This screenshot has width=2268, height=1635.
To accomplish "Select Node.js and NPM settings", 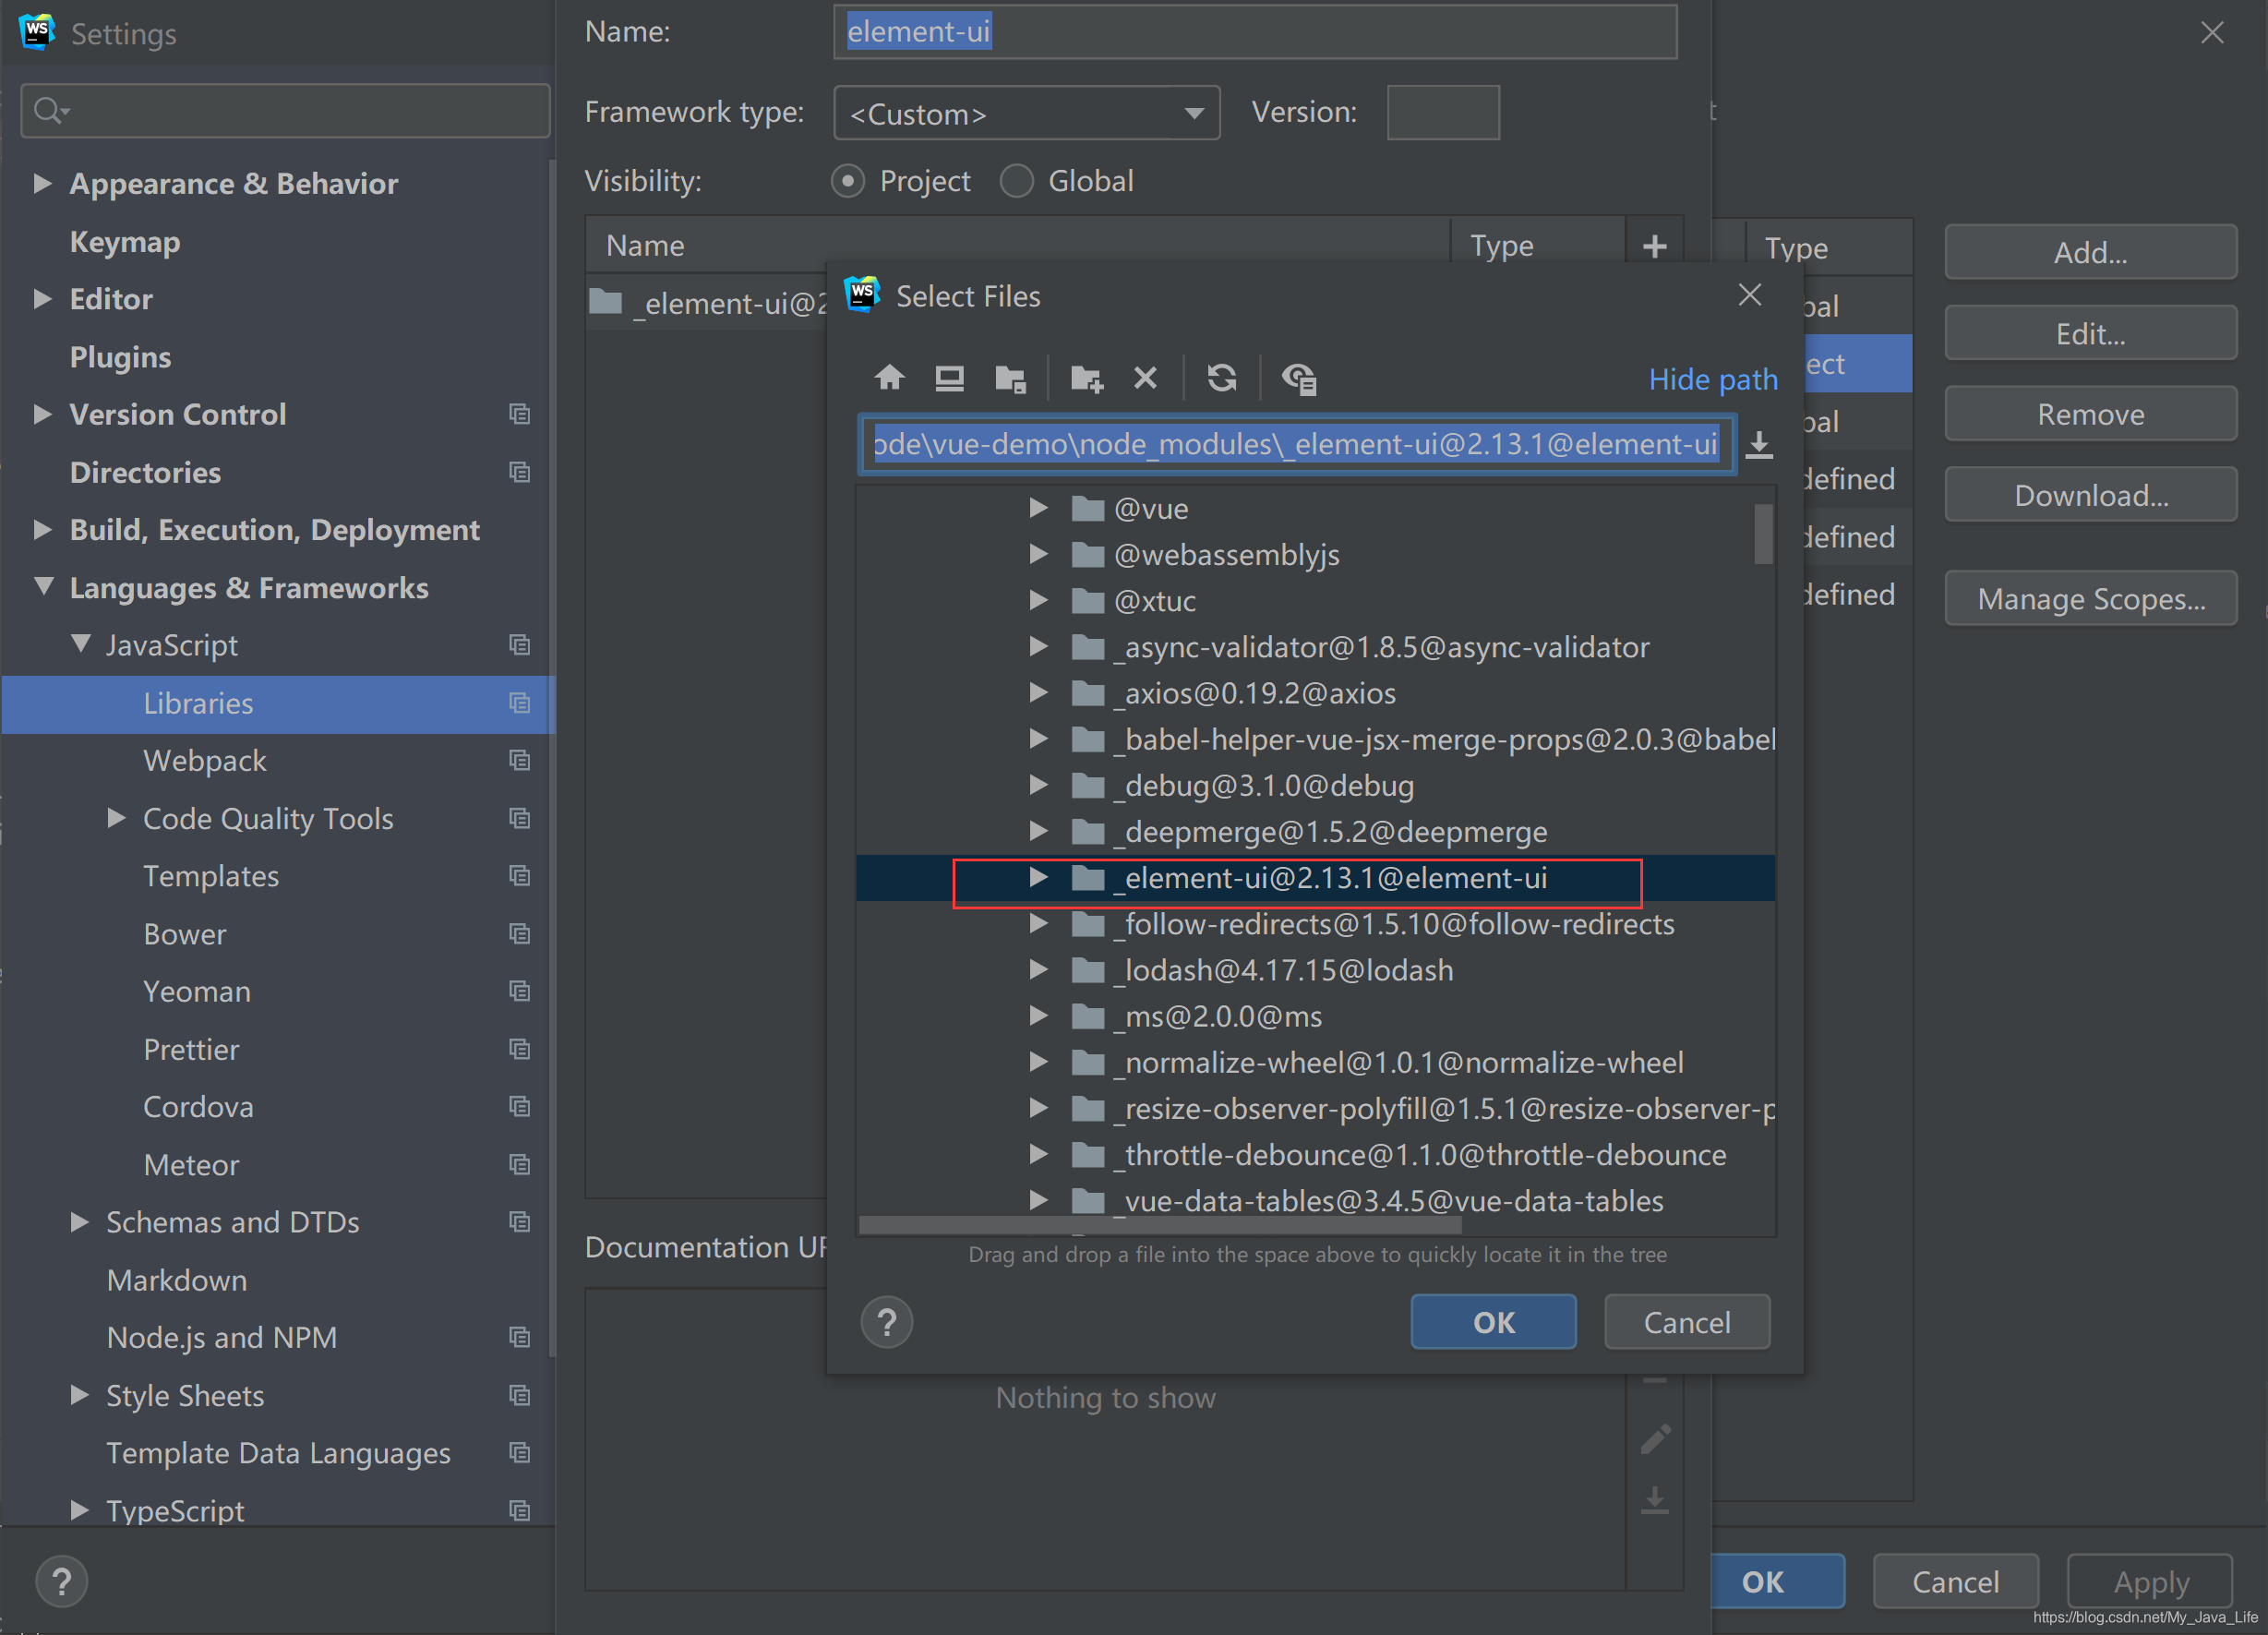I will click(222, 1338).
